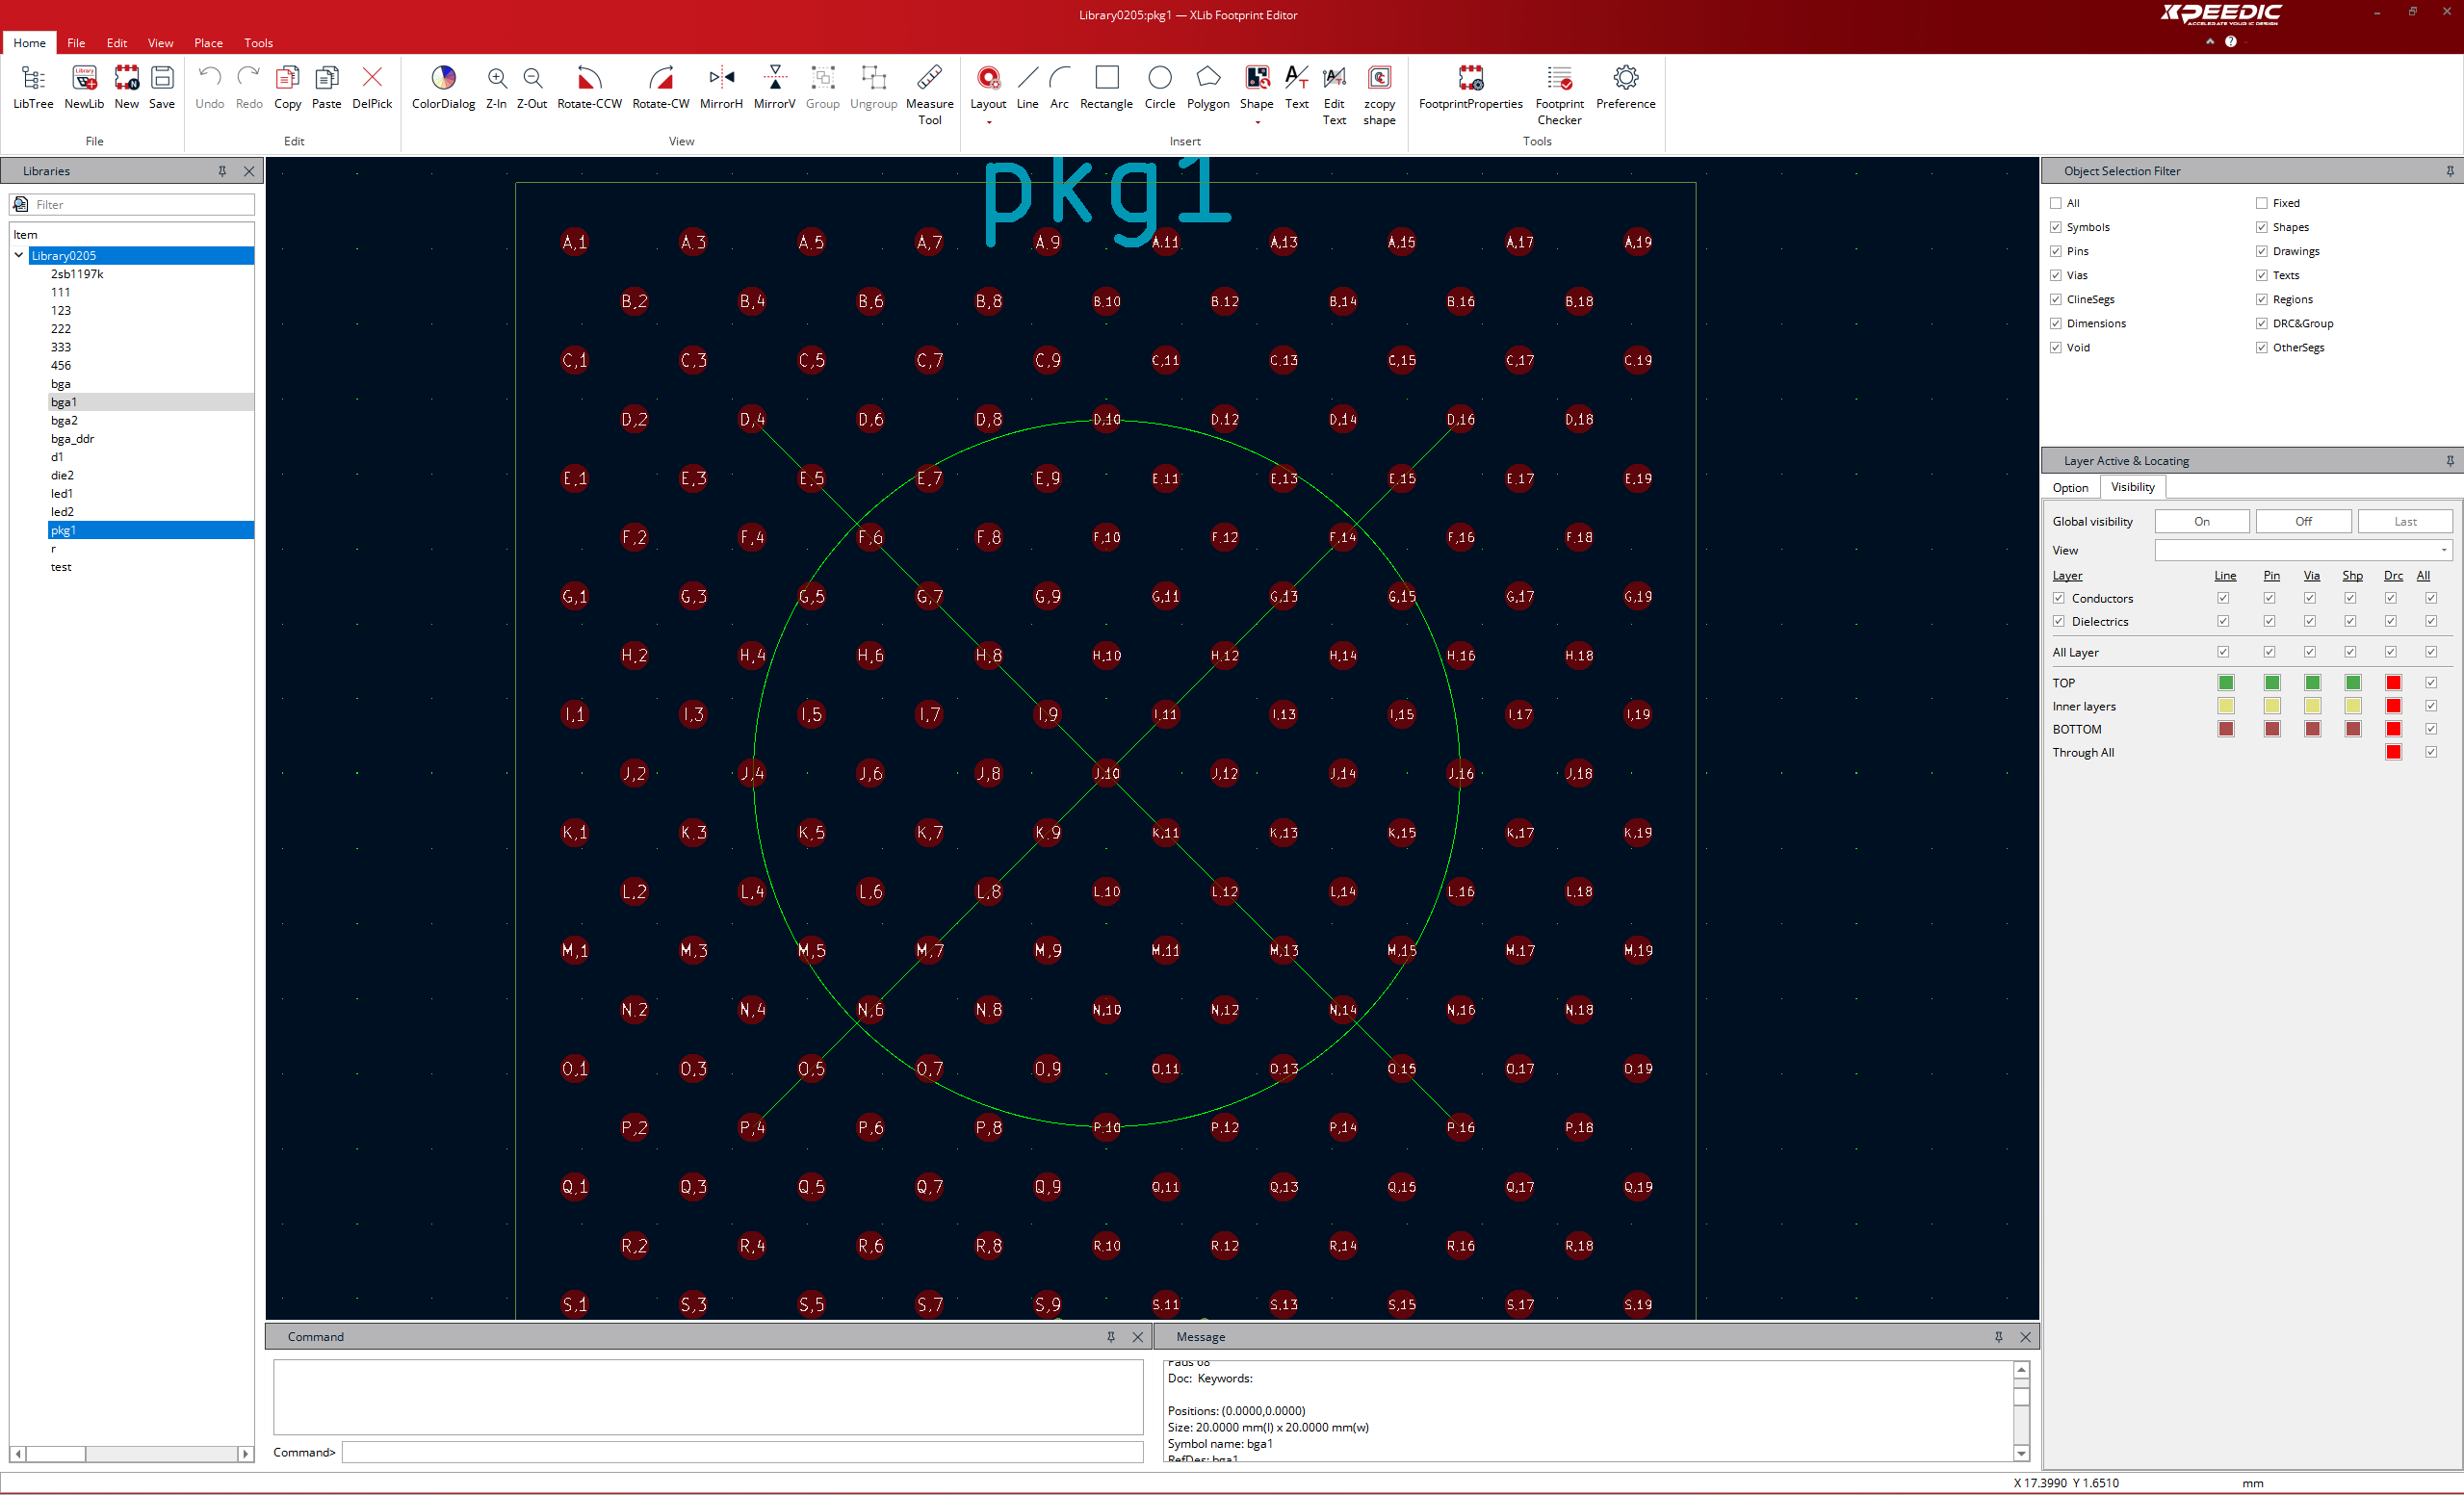The width and height of the screenshot is (2464, 1495).
Task: Open the Preference settings
Action: coord(1626,87)
